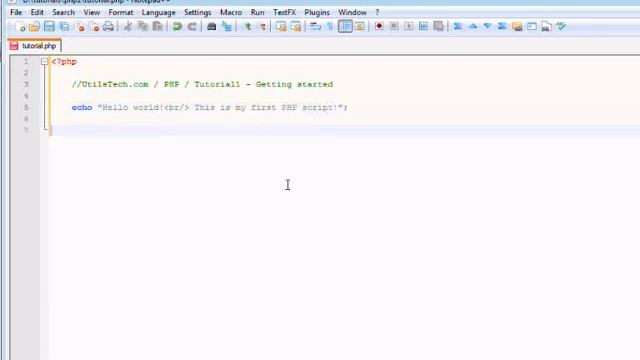
Task: Paste clipboard with Paste icon
Action: pyautogui.click(x=157, y=27)
